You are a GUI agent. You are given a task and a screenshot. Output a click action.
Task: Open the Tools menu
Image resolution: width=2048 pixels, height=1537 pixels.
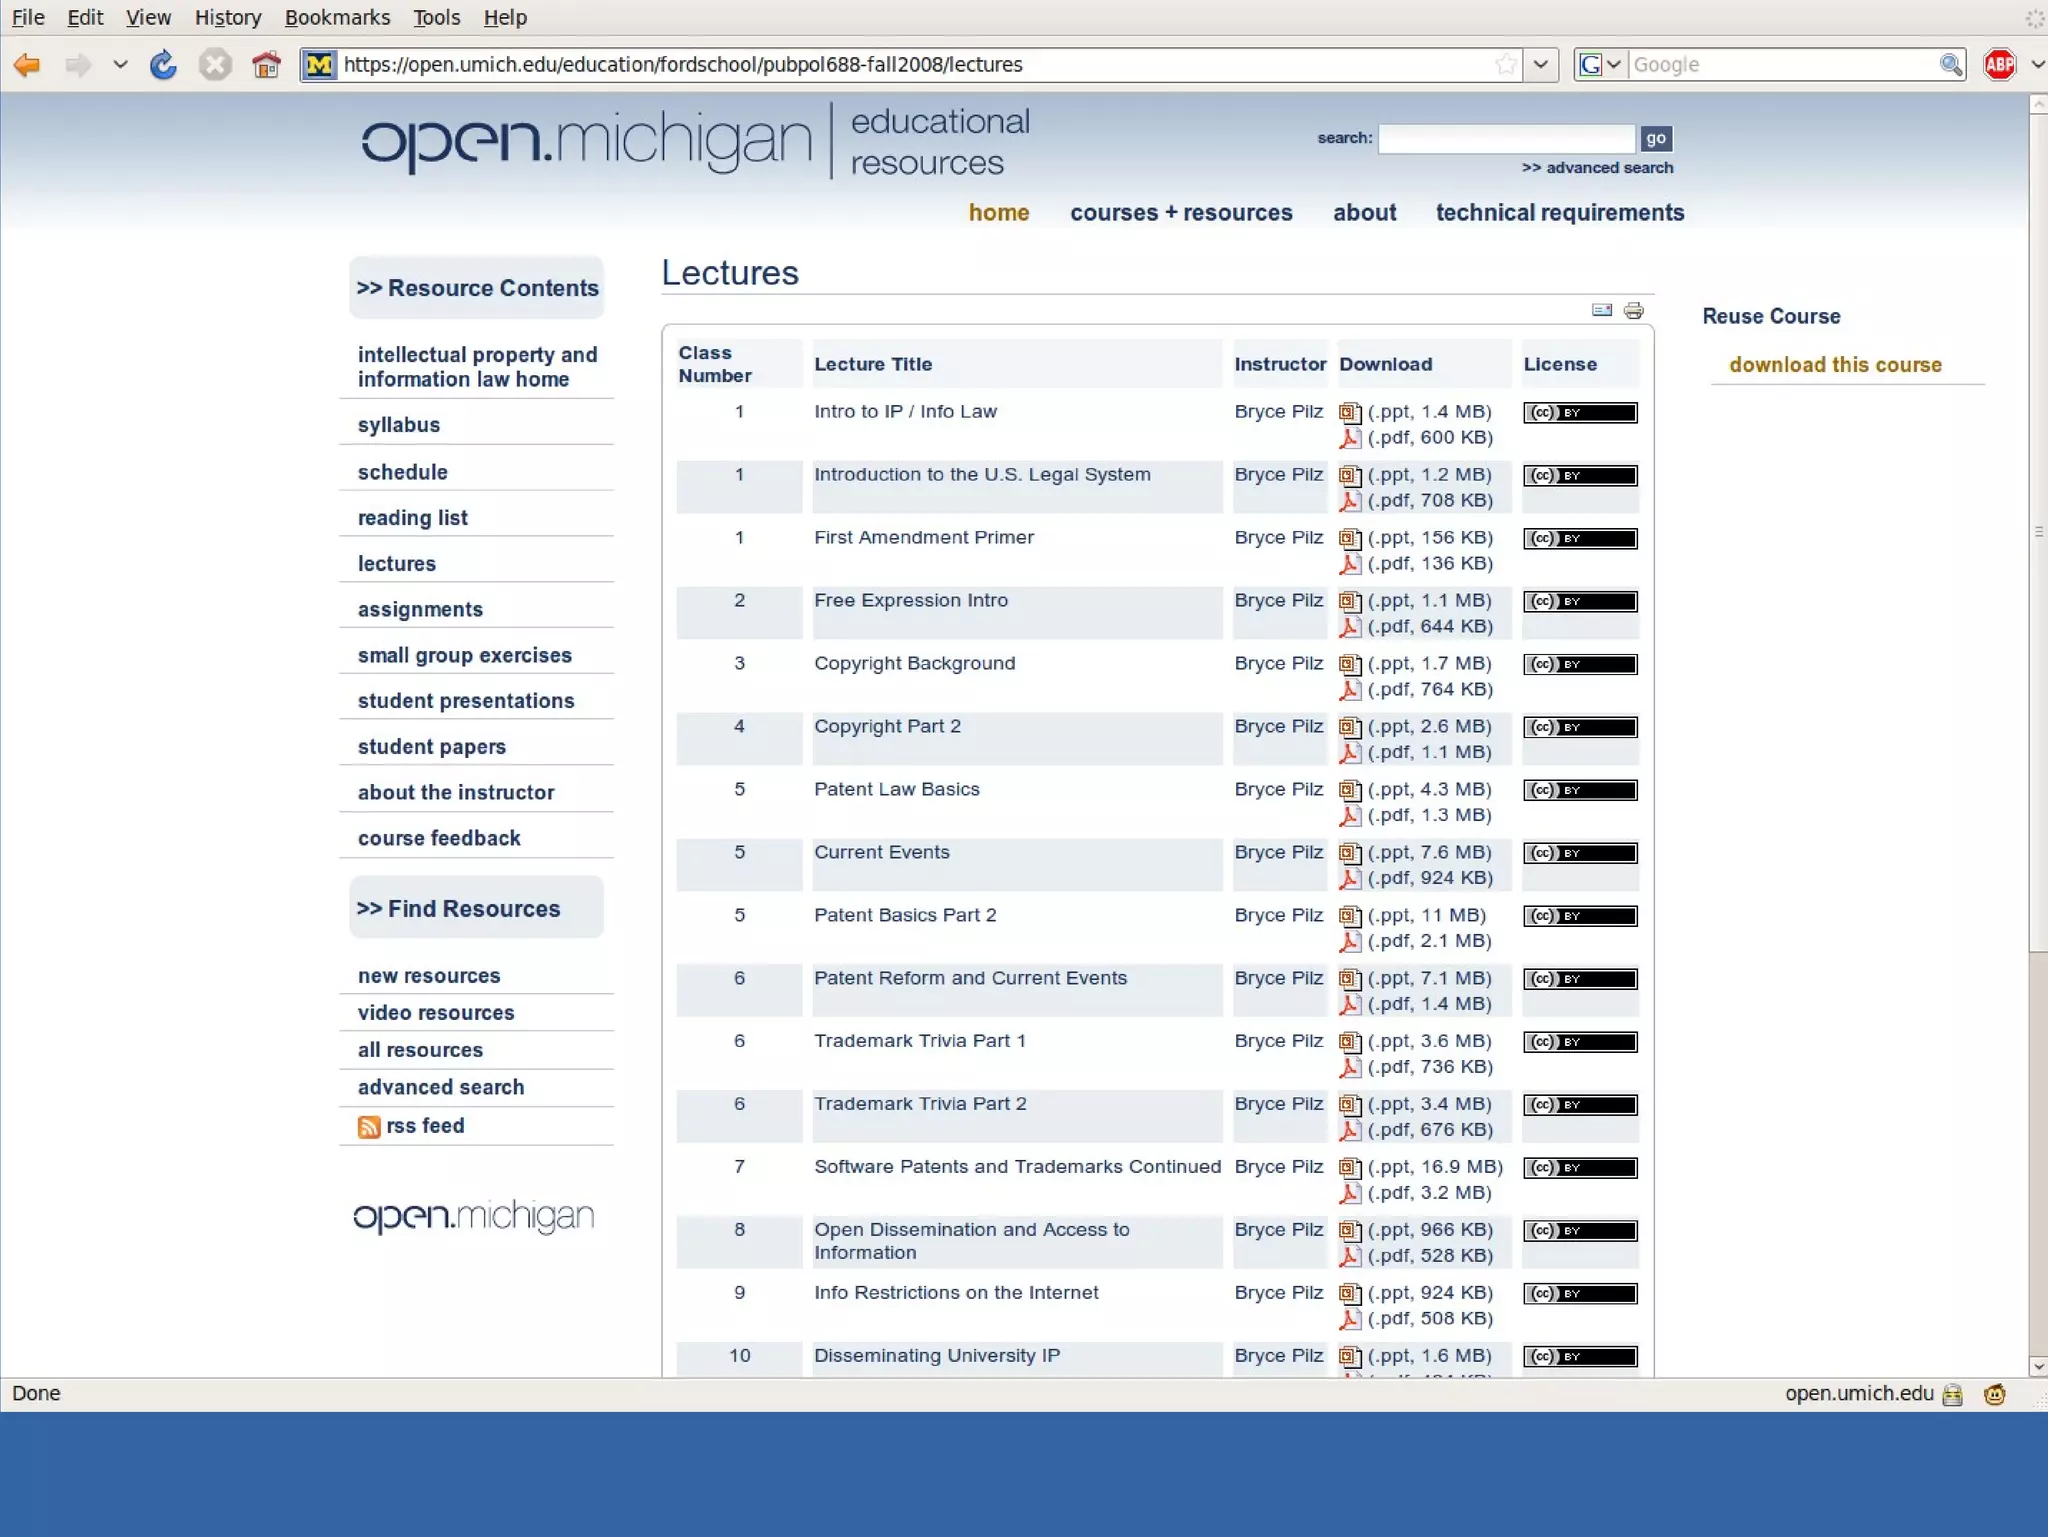click(436, 17)
